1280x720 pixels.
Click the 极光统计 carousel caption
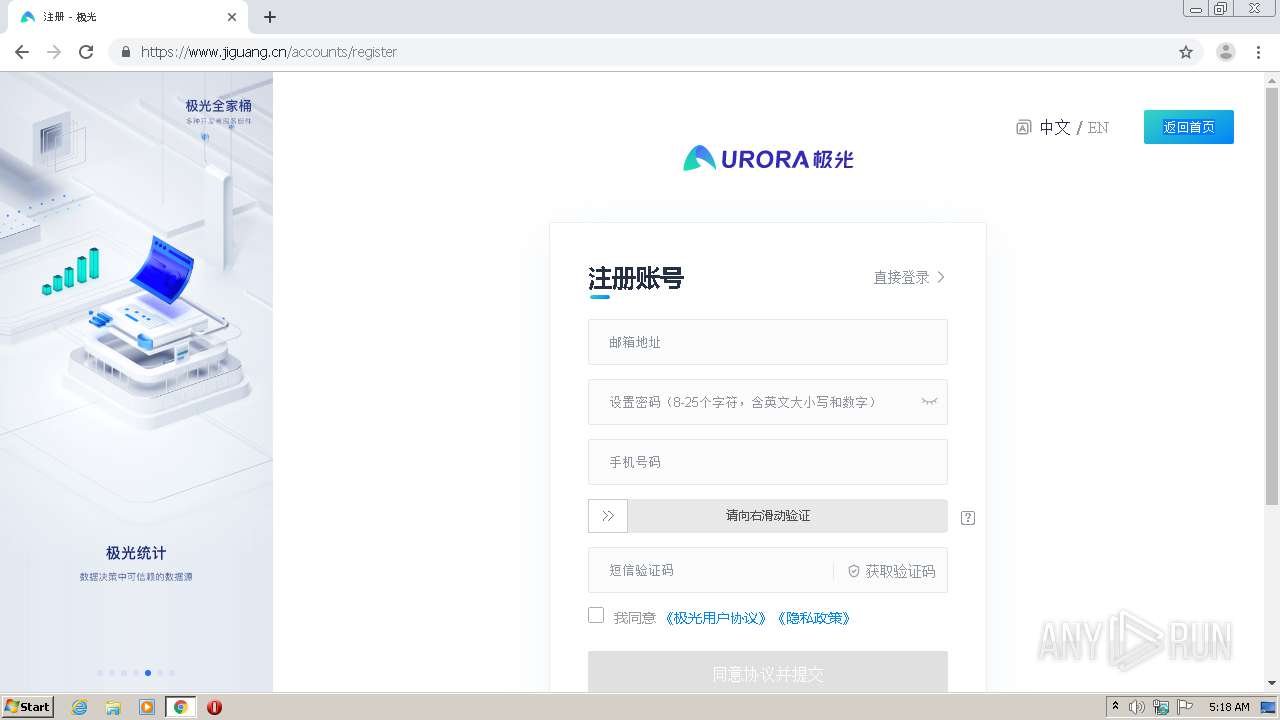[x=136, y=553]
